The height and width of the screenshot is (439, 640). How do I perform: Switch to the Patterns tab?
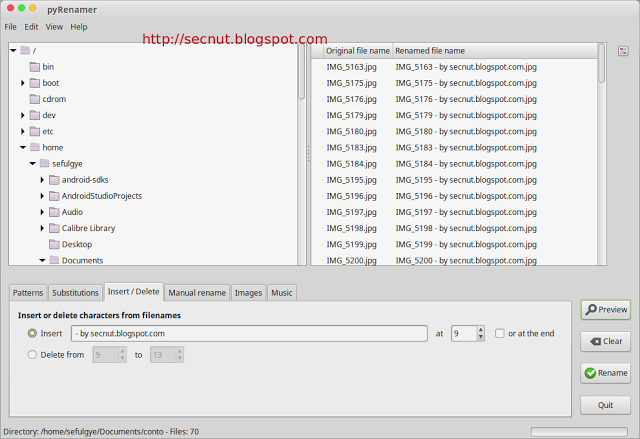click(x=28, y=293)
